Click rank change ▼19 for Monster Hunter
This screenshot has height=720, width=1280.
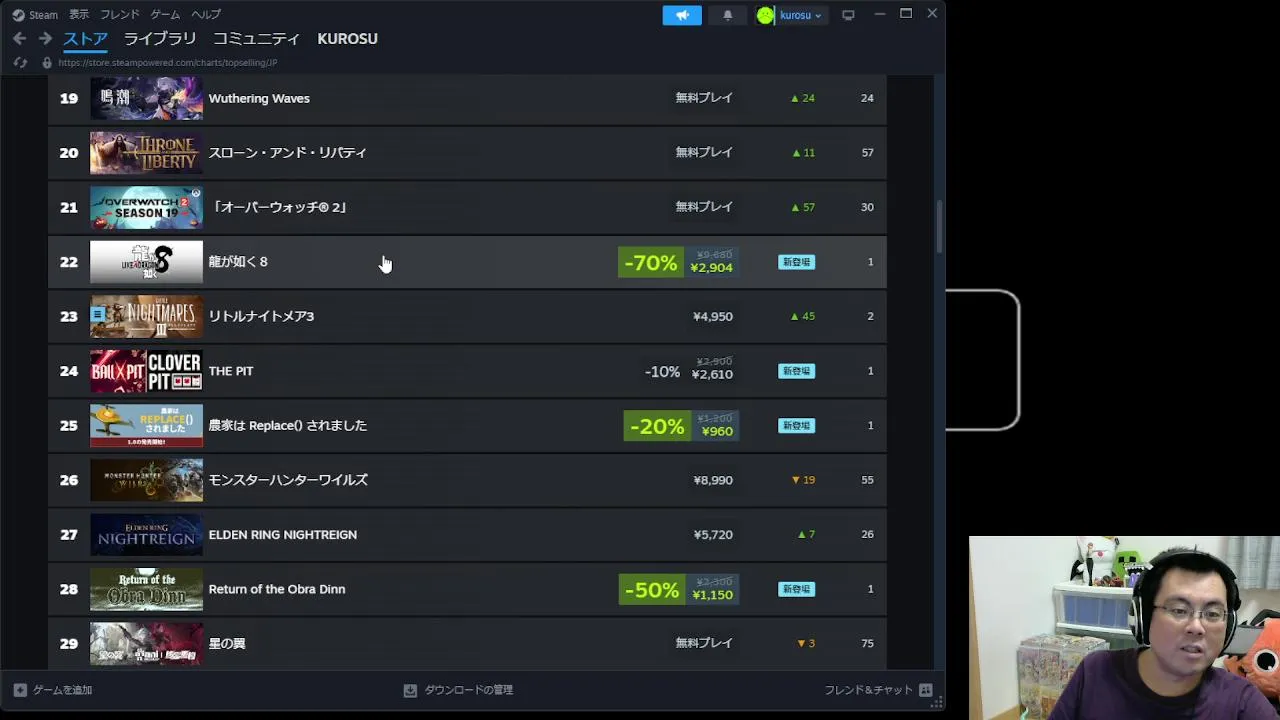click(803, 480)
